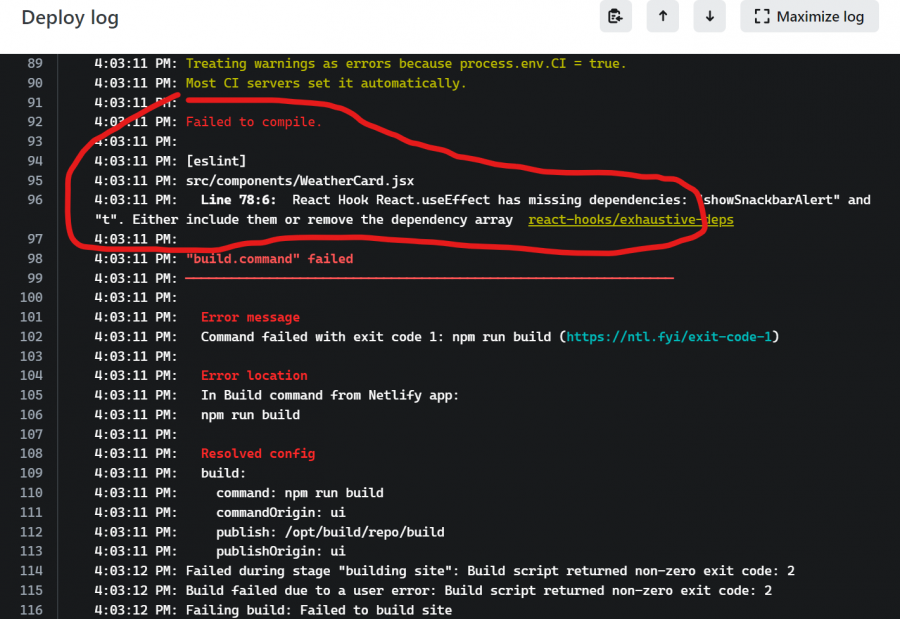
Task: Select line number 101 in the gutter
Action: (x=31, y=317)
